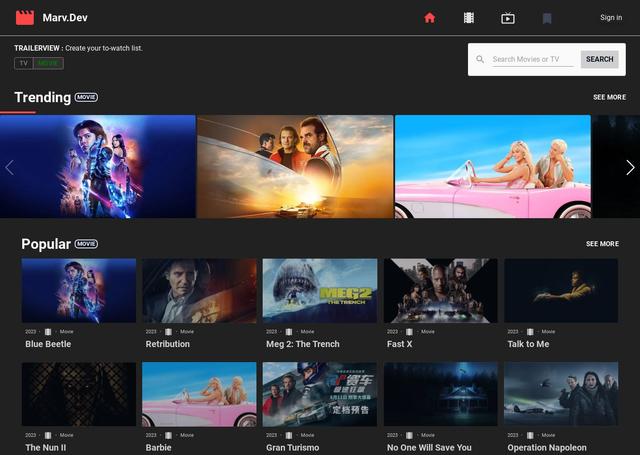Open the Bookmarks icon in navbar

coord(547,18)
